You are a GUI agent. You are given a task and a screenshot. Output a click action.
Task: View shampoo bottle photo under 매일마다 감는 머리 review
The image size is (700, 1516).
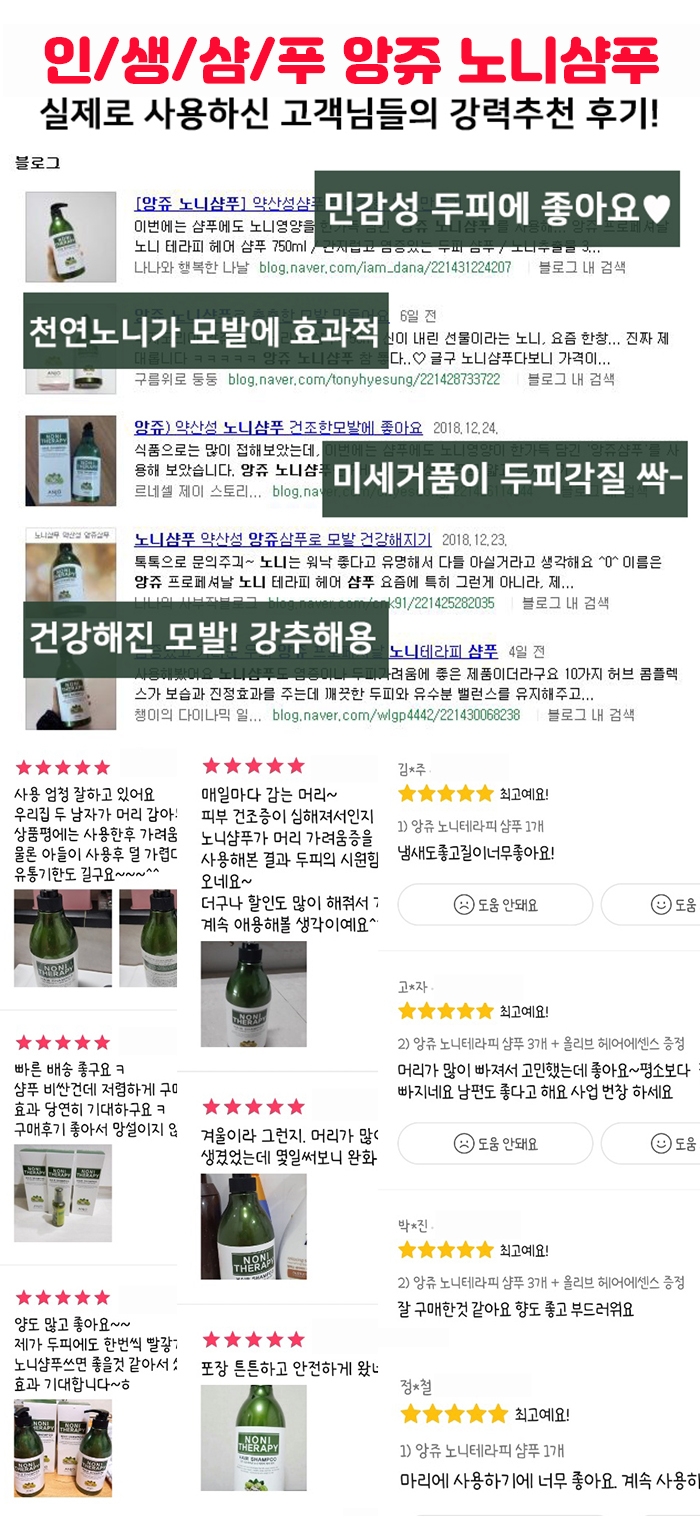pyautogui.click(x=253, y=993)
